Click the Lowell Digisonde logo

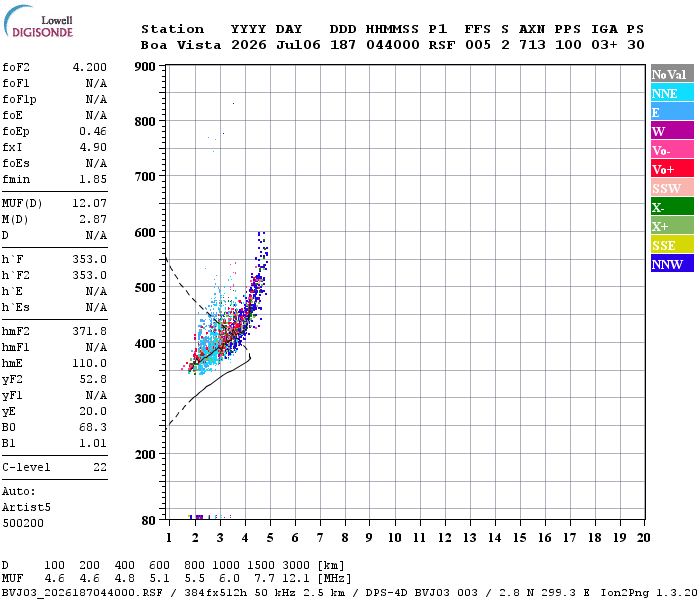coord(38,21)
